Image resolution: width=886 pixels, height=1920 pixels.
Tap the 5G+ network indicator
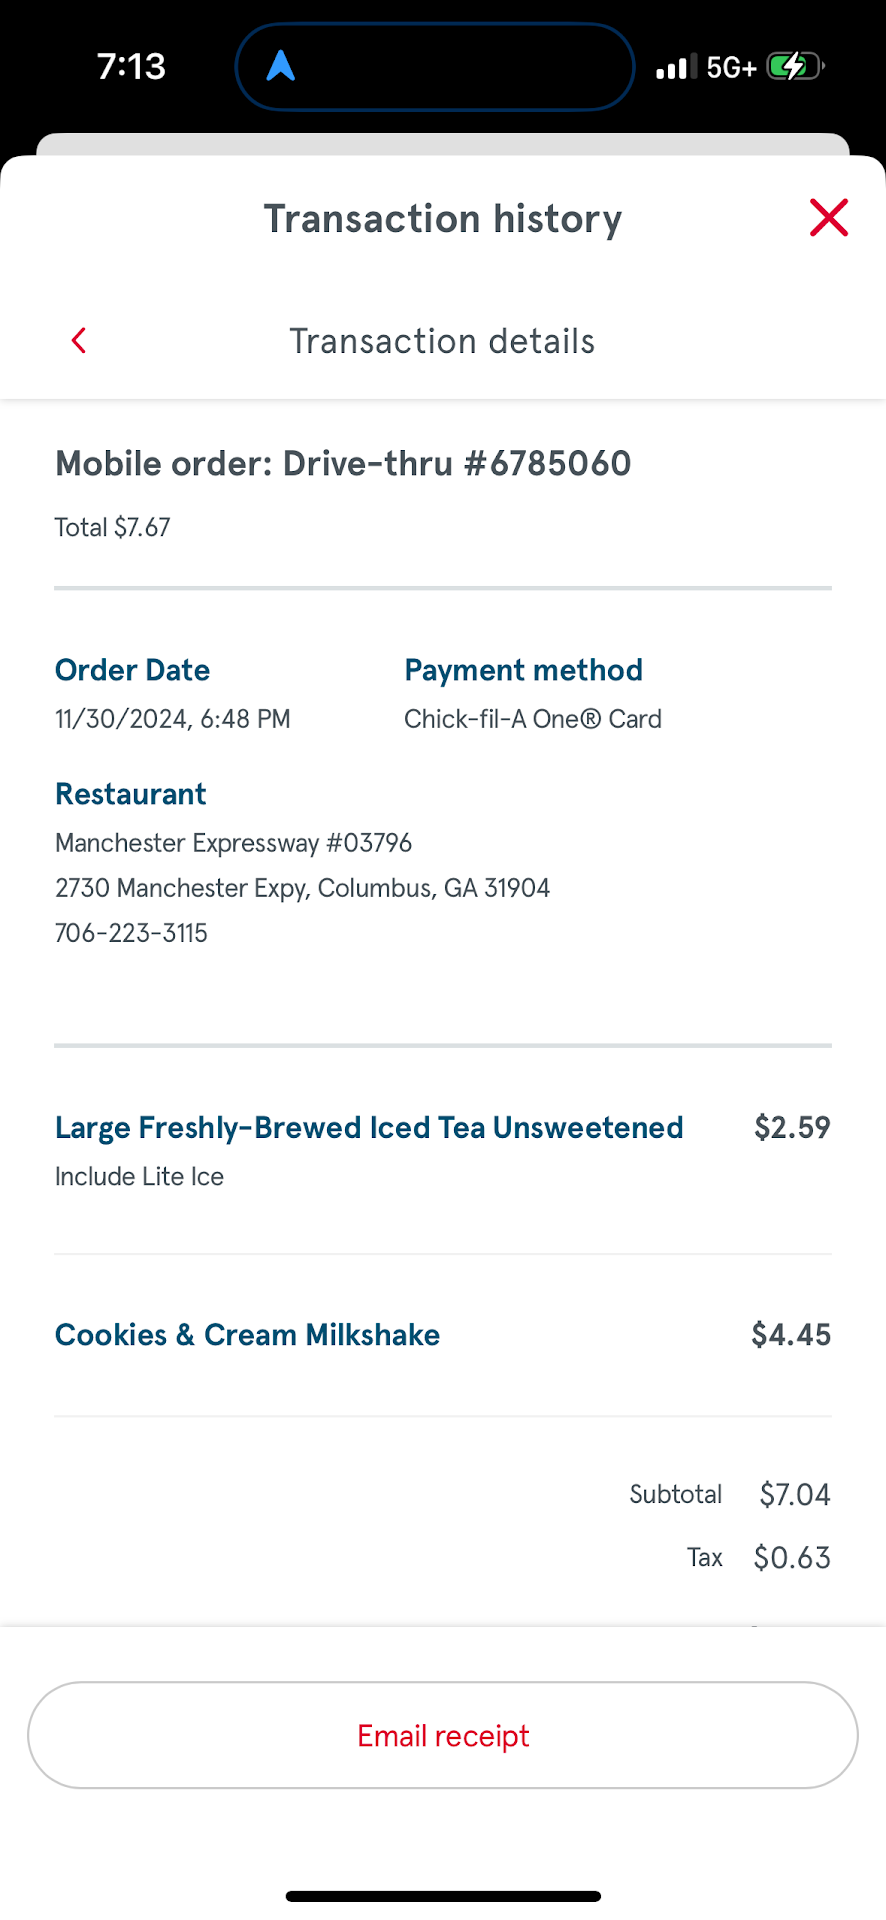pyautogui.click(x=731, y=68)
